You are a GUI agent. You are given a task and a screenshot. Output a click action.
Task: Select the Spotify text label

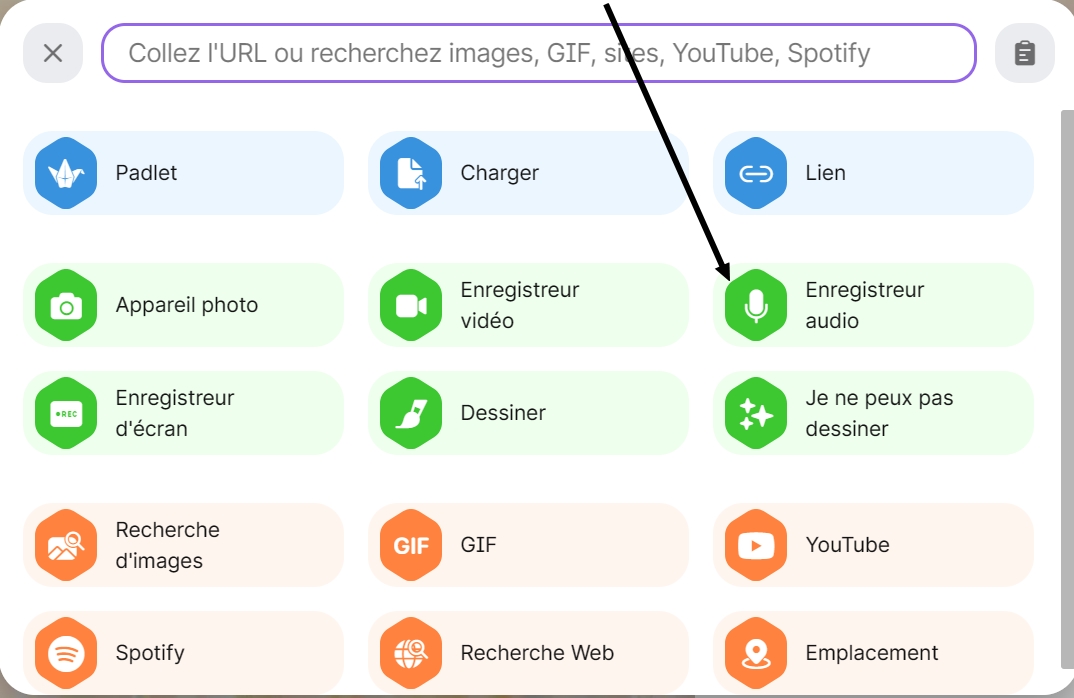click(150, 653)
